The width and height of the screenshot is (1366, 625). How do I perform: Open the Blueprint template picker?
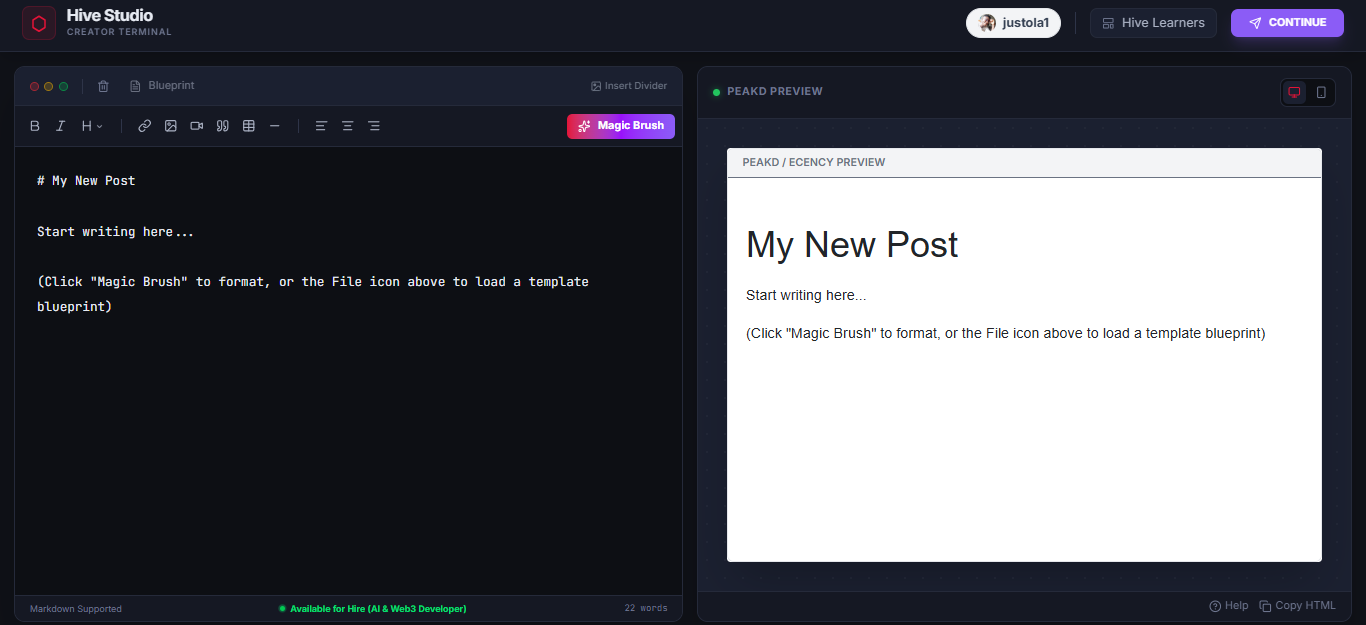coord(162,85)
